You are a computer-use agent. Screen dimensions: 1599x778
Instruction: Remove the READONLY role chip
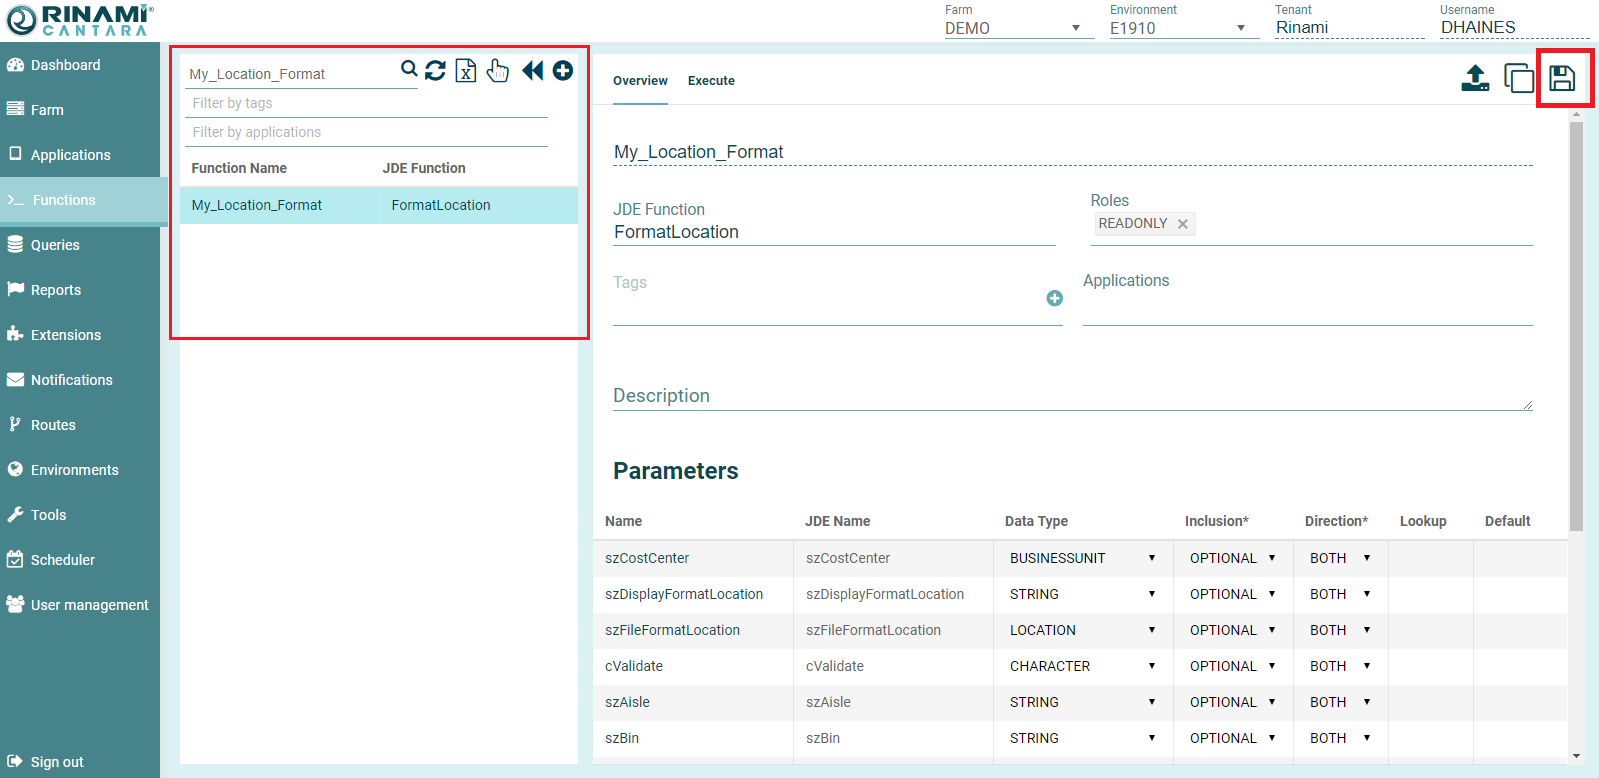tap(1183, 224)
